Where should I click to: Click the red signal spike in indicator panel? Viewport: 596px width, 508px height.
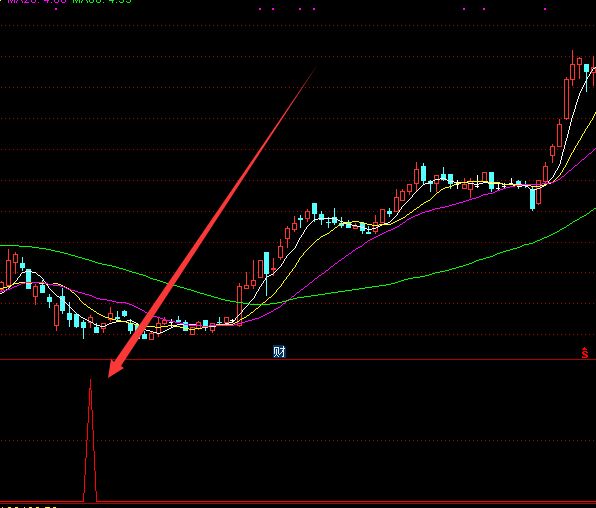coord(90,440)
